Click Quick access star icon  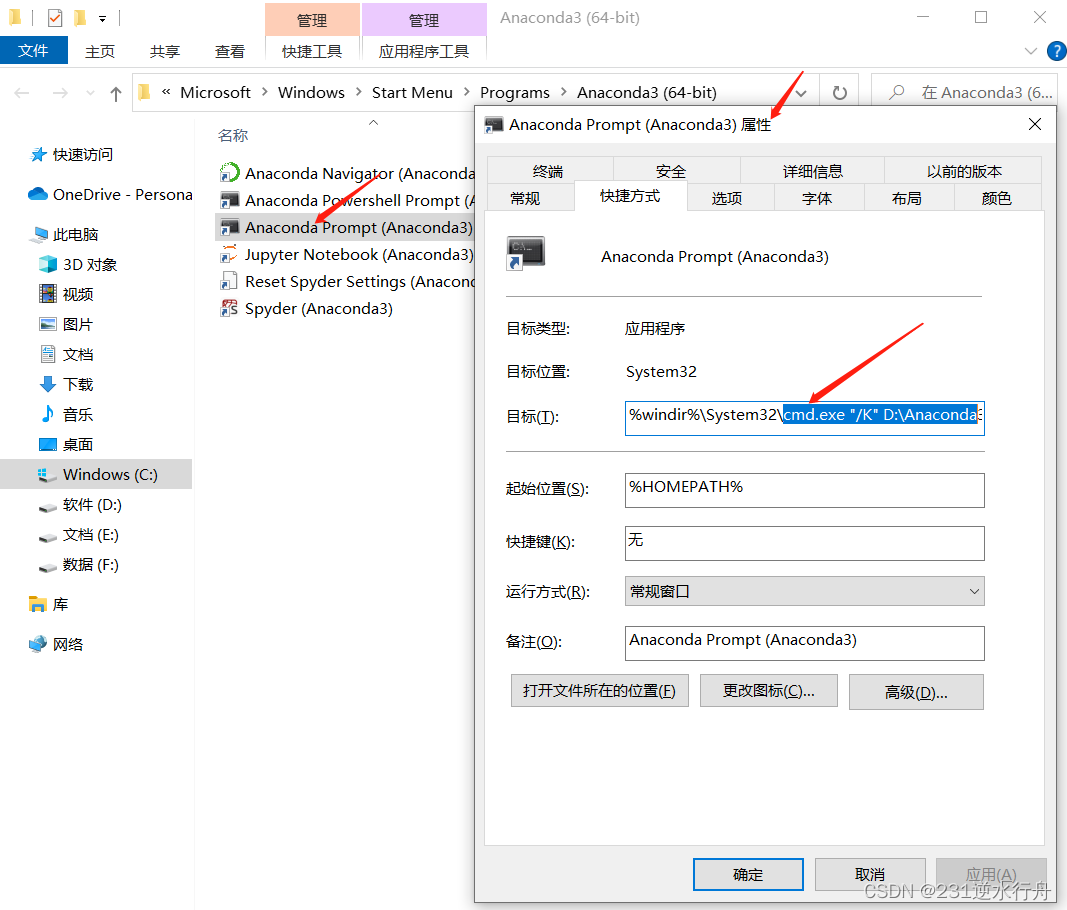pyautogui.click(x=38, y=155)
